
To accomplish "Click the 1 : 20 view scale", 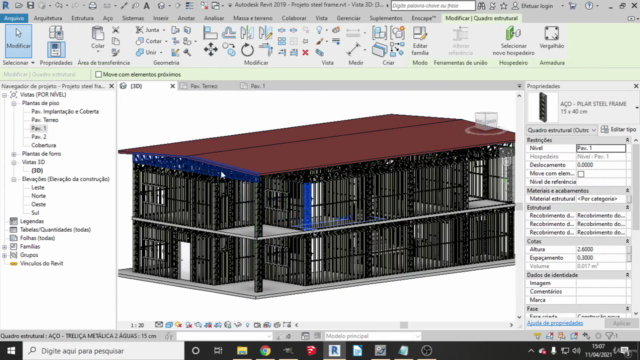I will click(x=137, y=325).
